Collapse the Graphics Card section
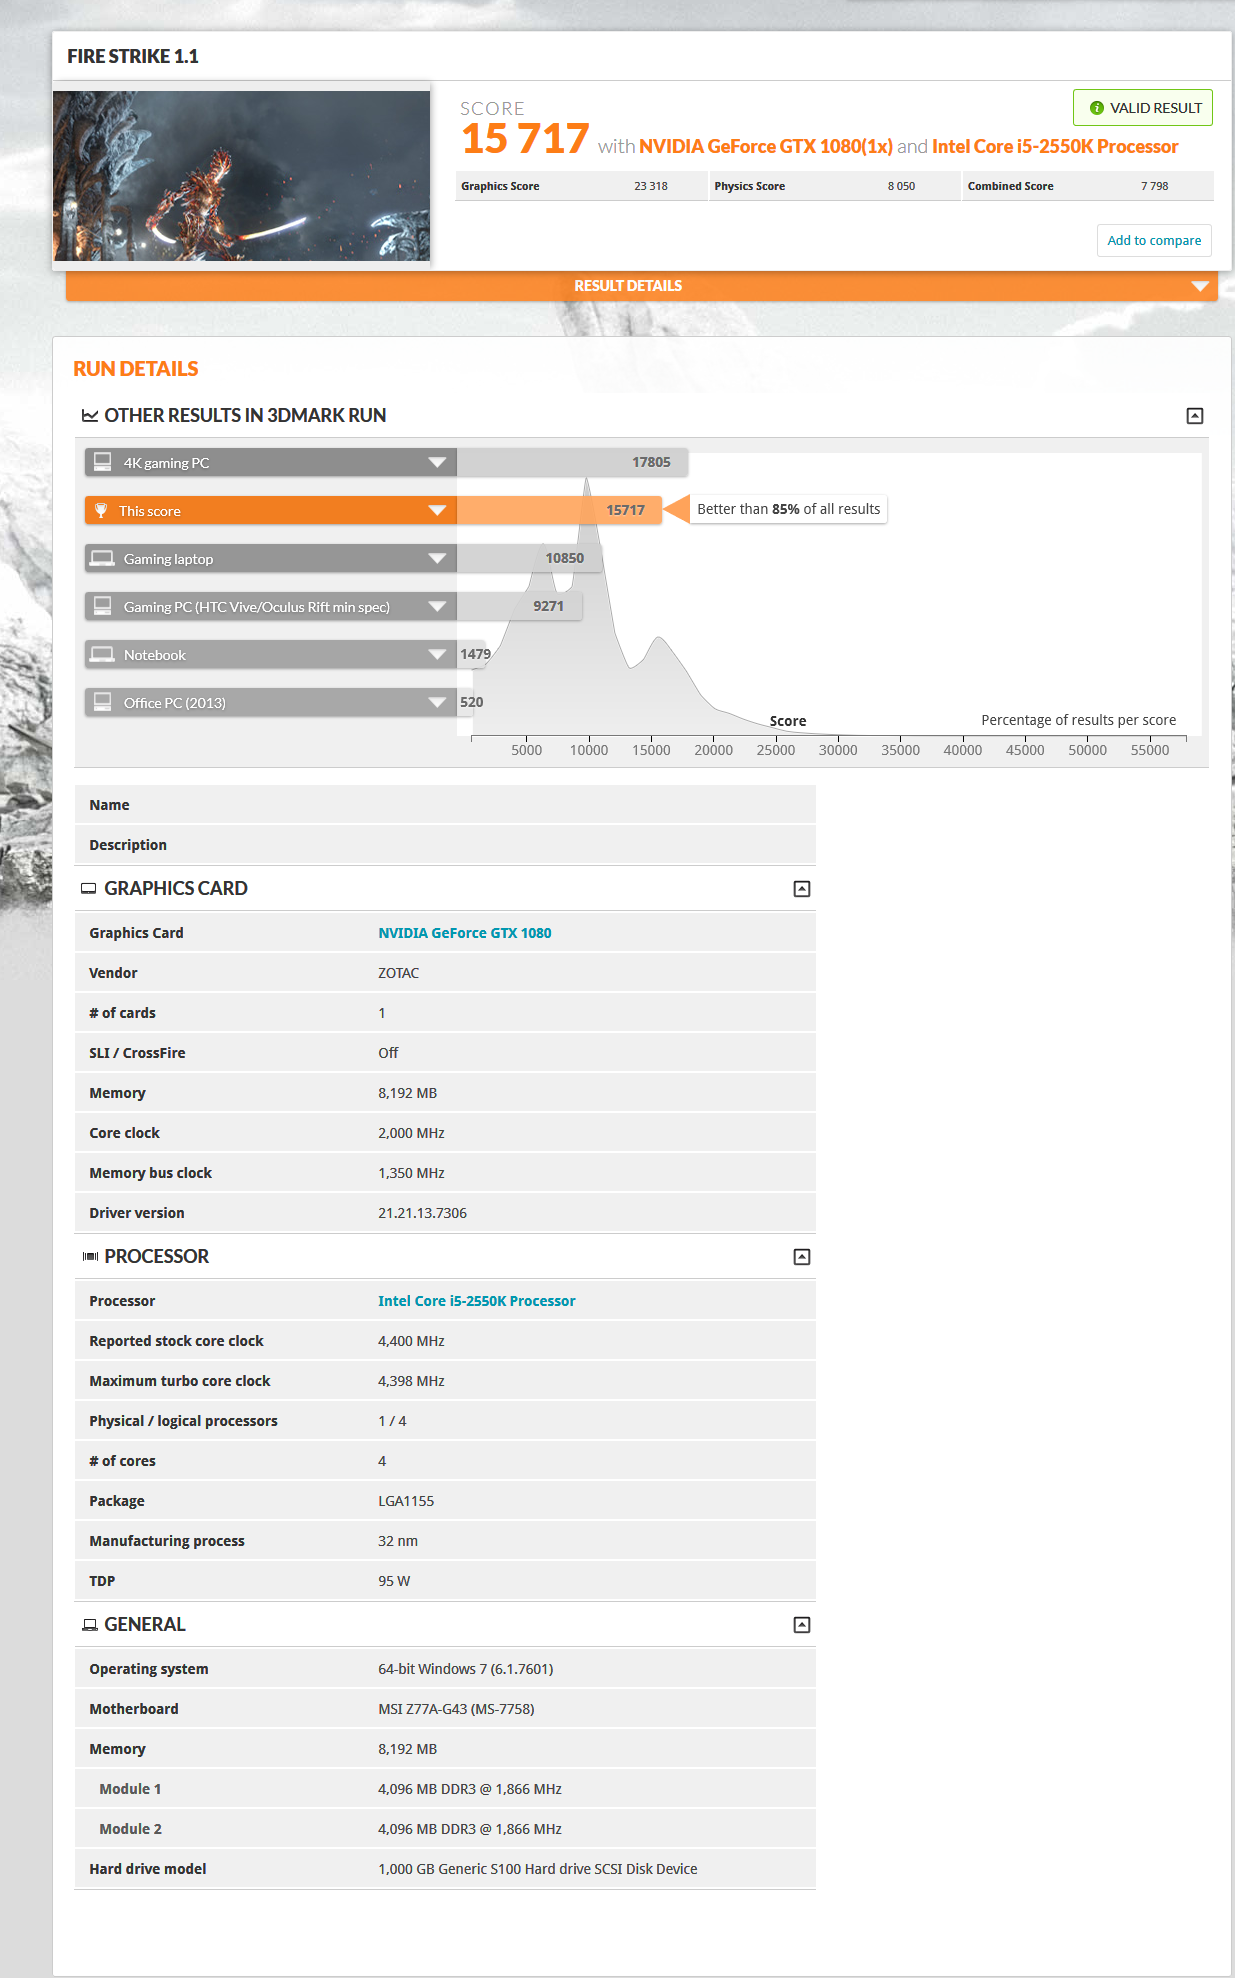The width and height of the screenshot is (1235, 1978). click(x=801, y=889)
